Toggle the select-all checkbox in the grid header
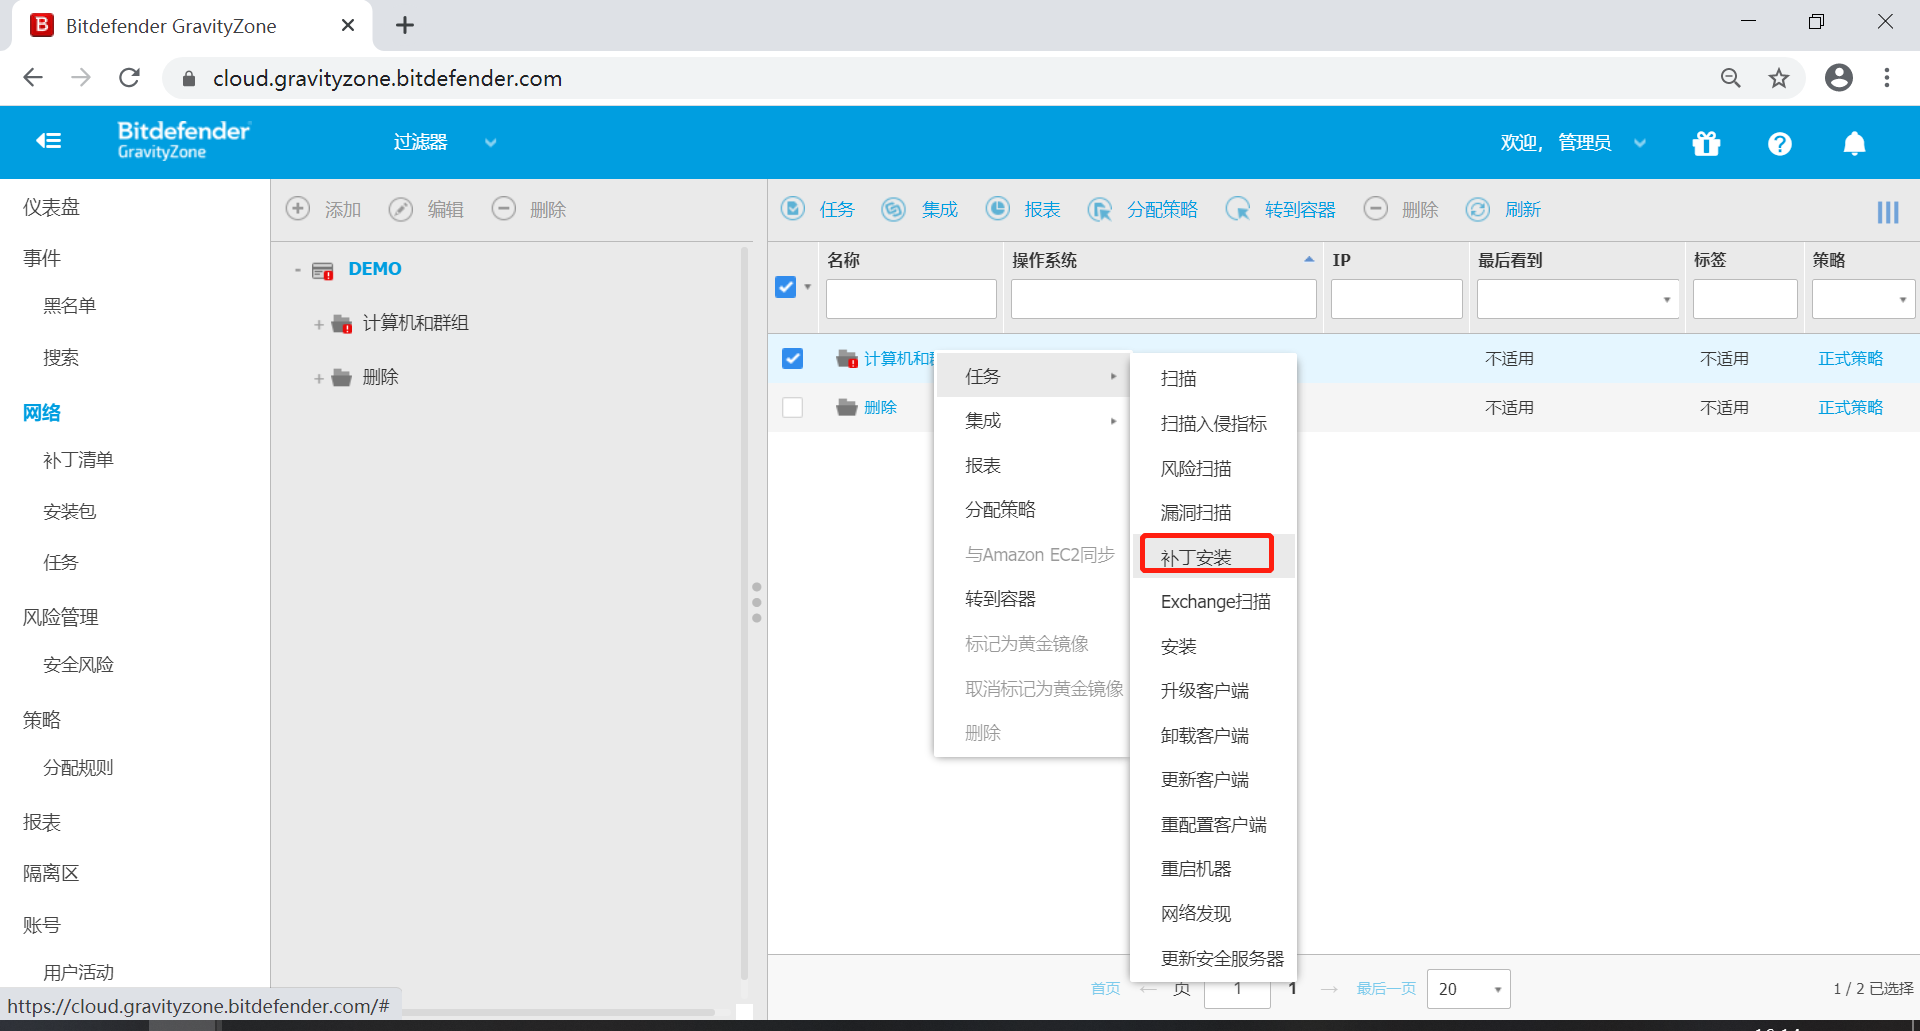The width and height of the screenshot is (1920, 1031). click(x=786, y=287)
